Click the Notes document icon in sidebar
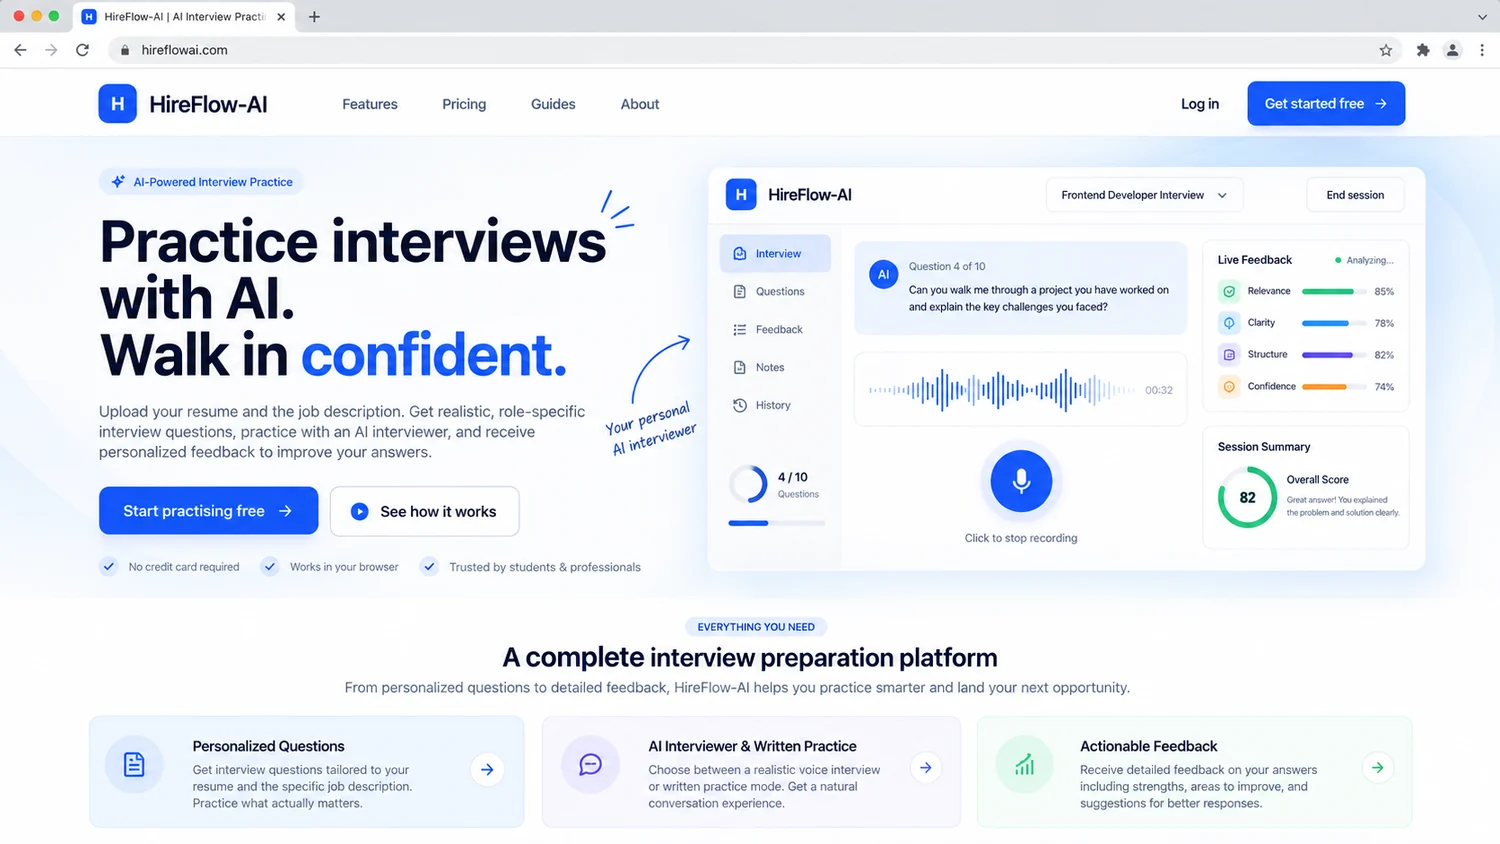 coord(740,368)
